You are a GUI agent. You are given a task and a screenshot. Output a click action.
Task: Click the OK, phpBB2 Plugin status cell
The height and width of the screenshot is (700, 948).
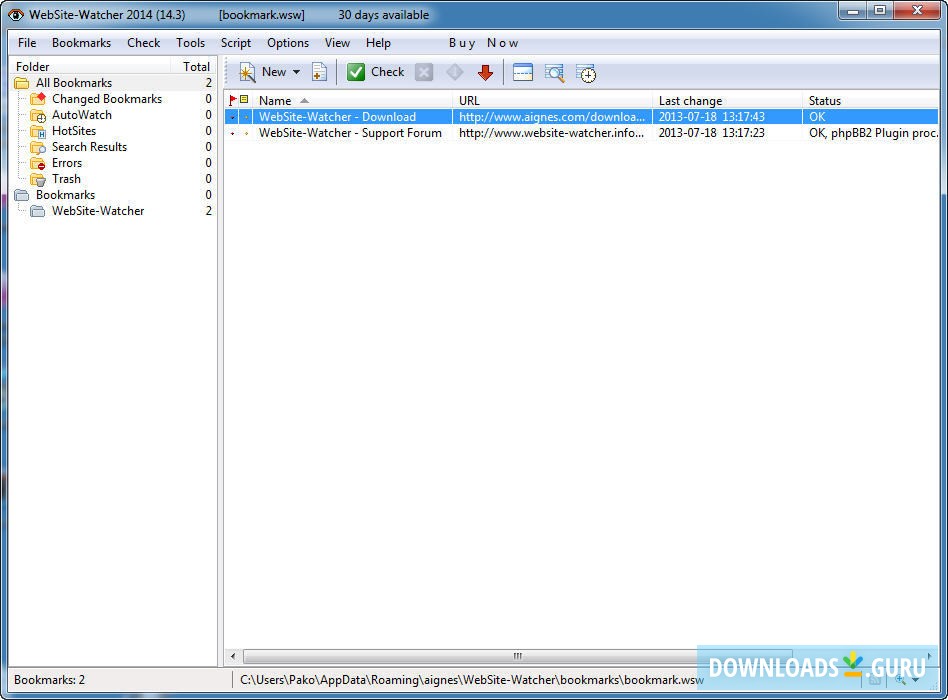click(871, 133)
